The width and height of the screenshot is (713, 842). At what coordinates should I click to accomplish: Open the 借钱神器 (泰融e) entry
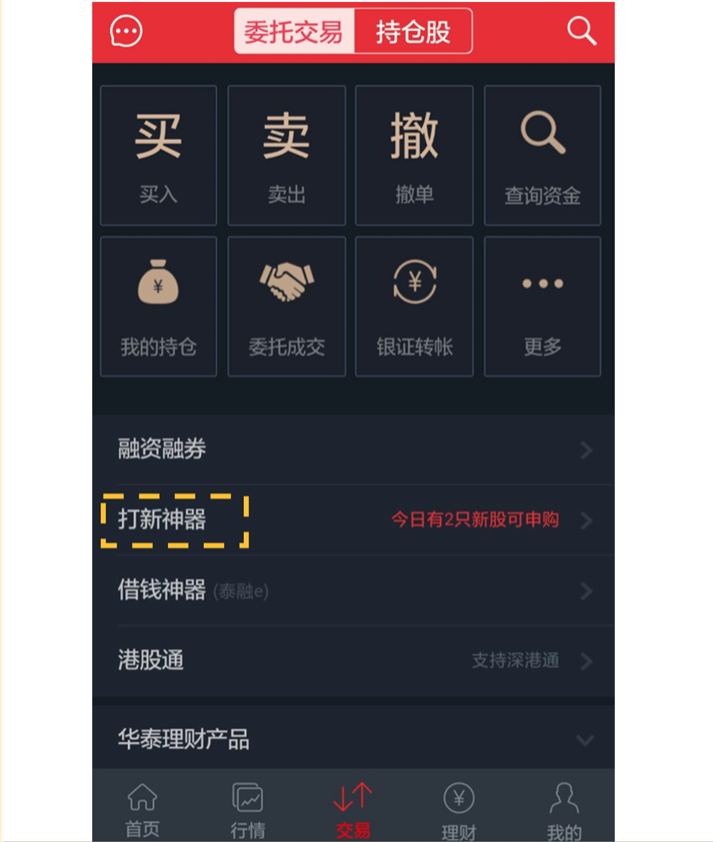[x=353, y=591]
